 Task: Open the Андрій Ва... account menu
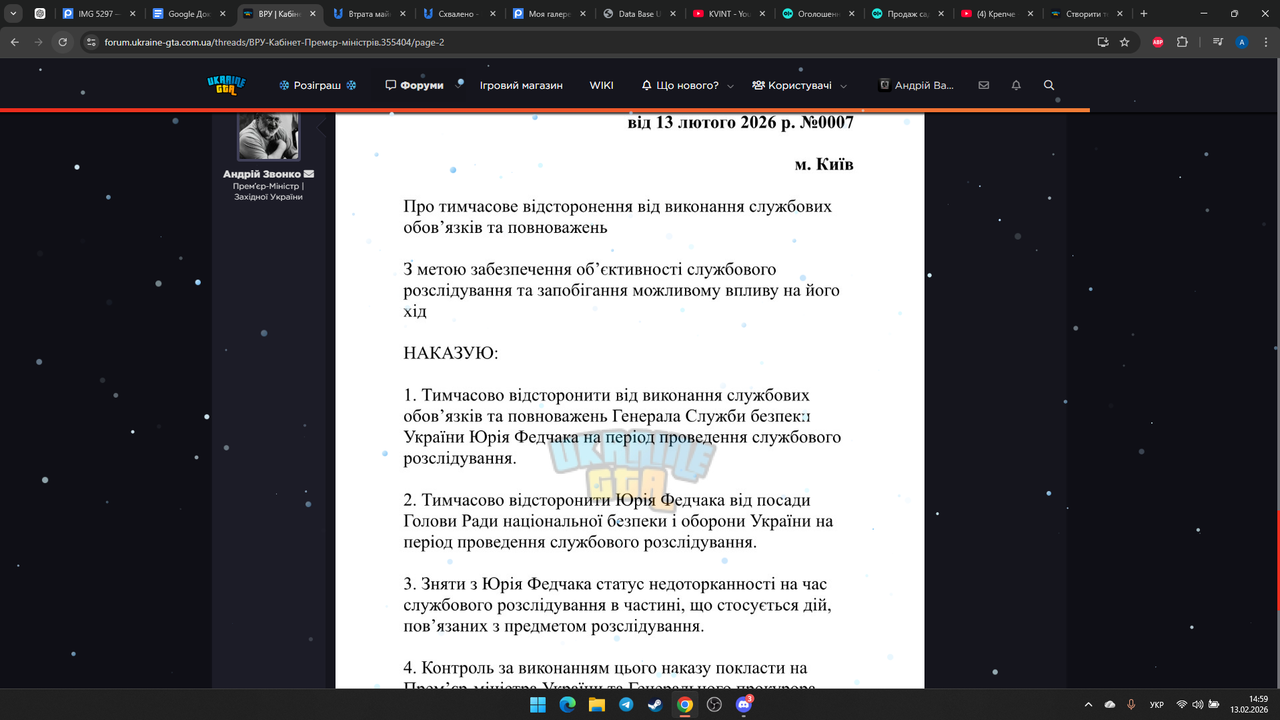[916, 86]
